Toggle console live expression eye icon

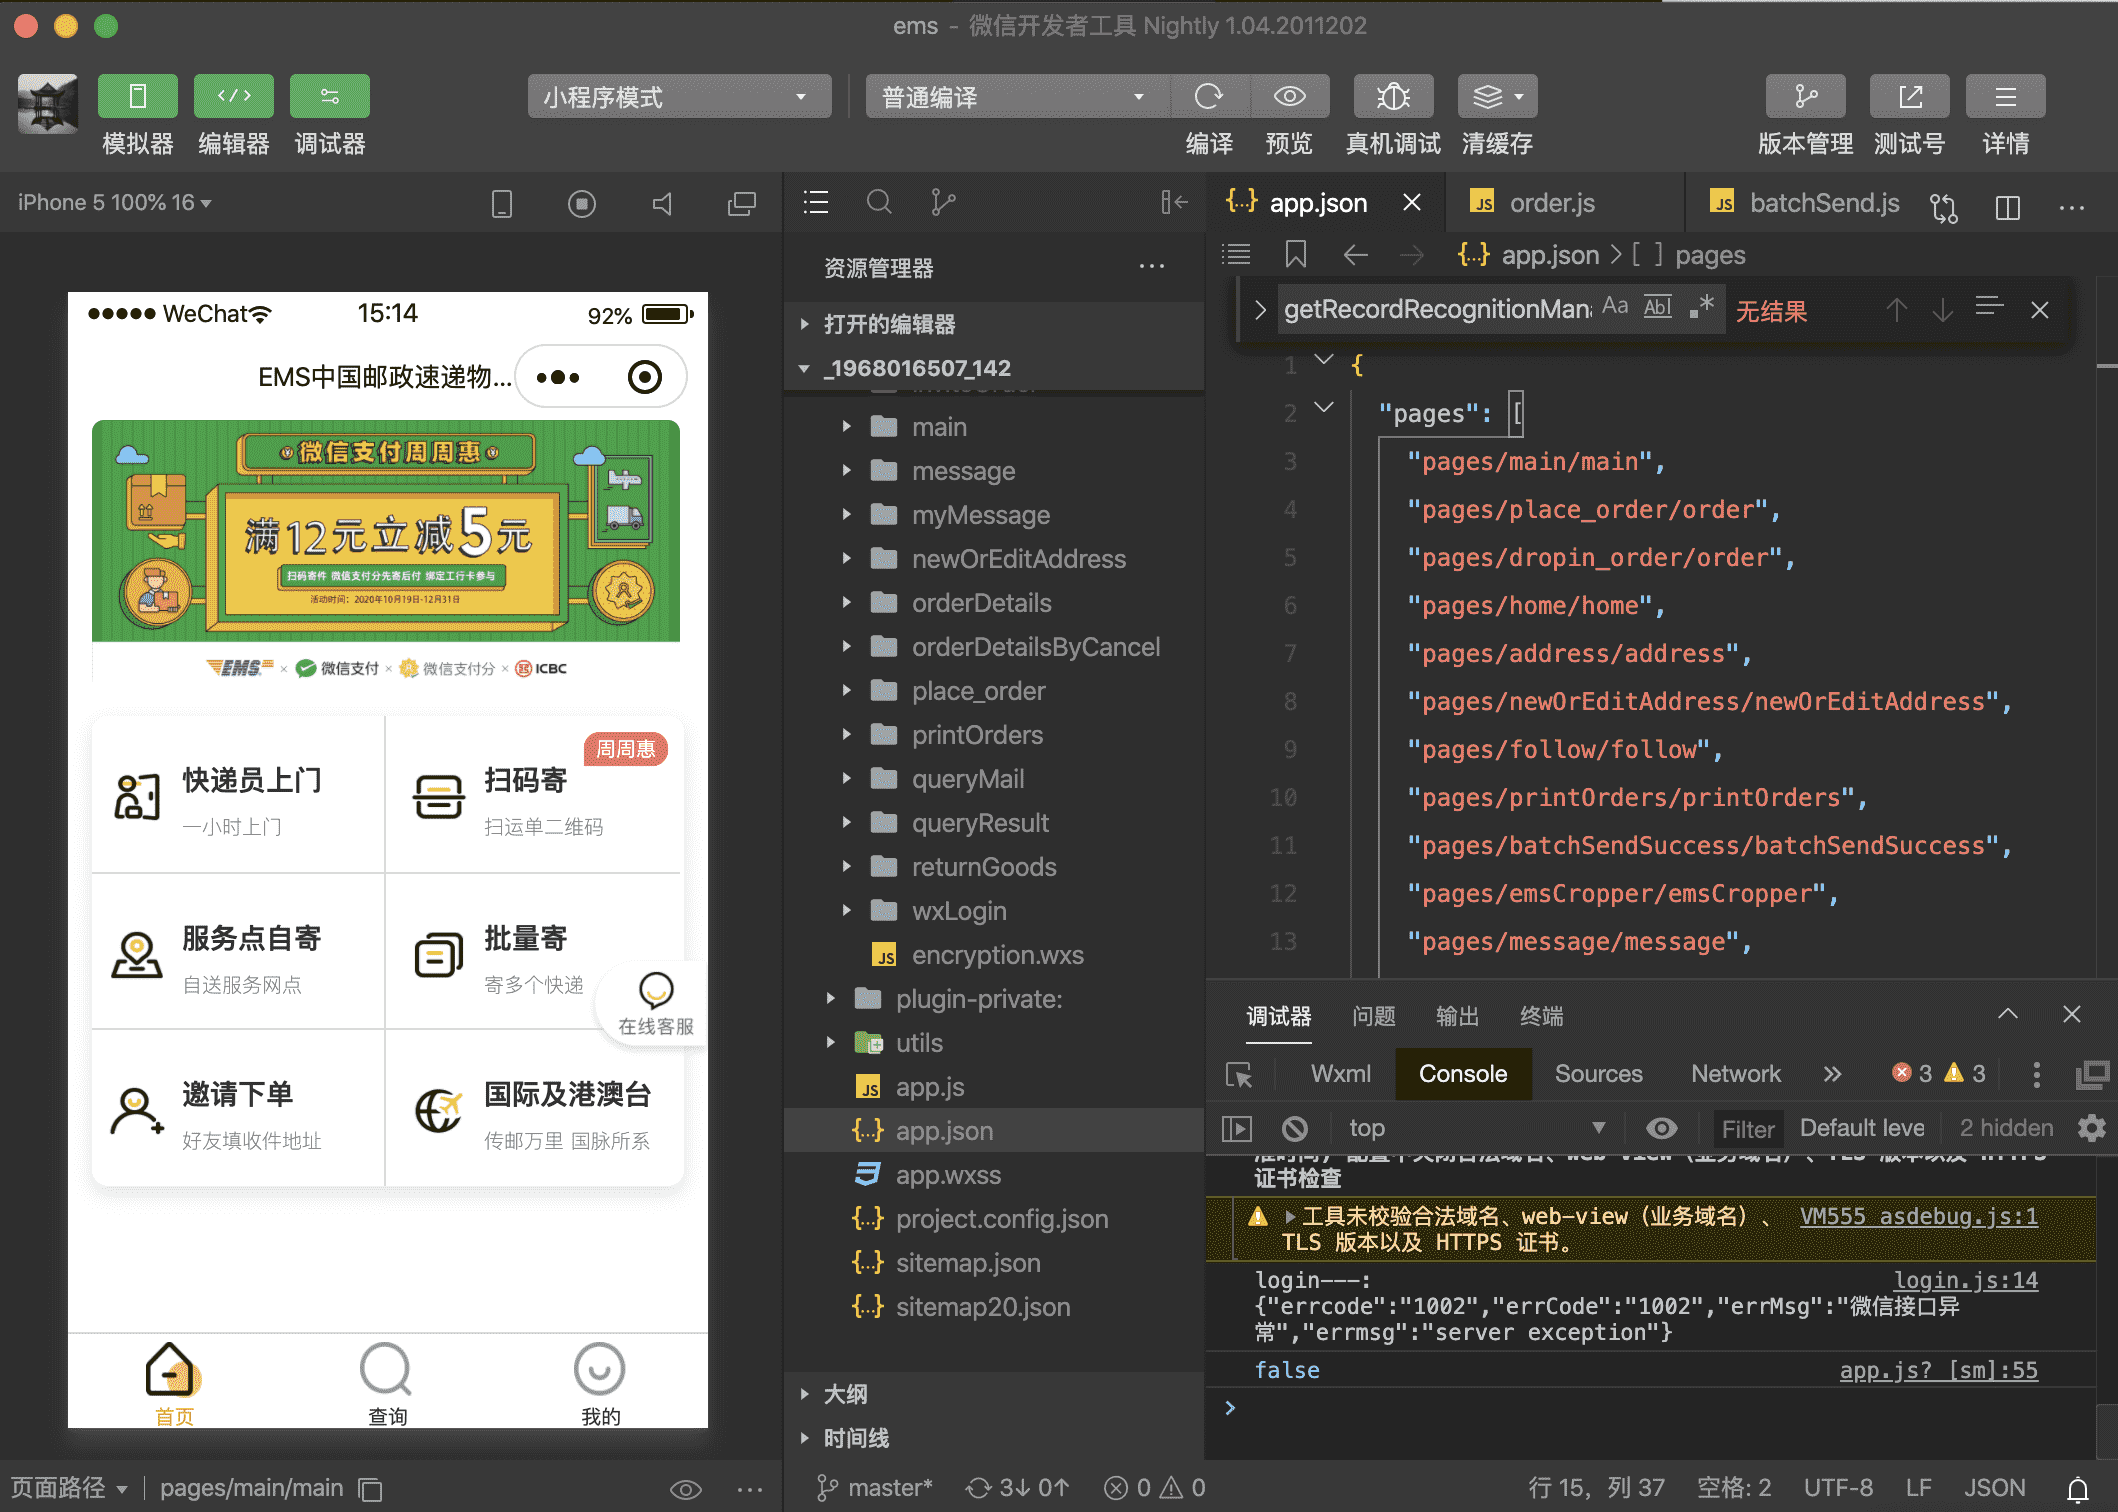pyautogui.click(x=1662, y=1129)
